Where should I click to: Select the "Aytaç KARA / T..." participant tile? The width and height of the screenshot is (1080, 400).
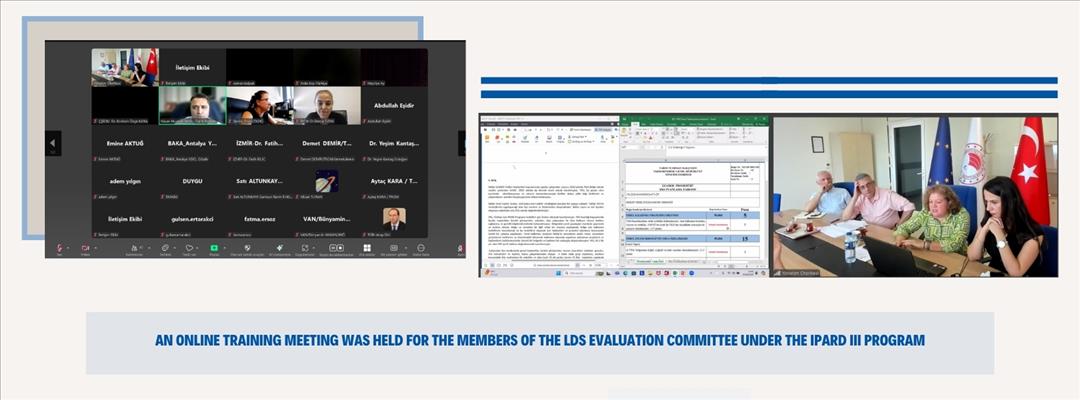[395, 182]
